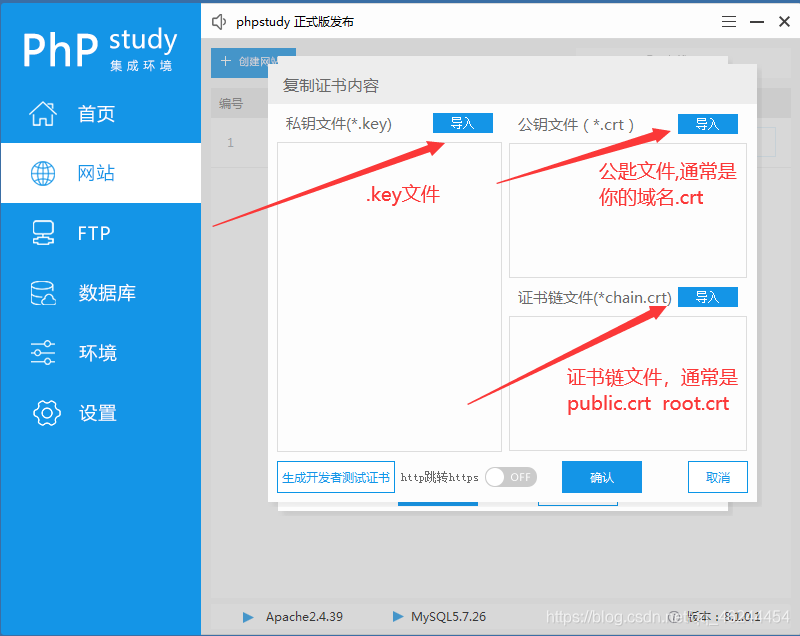Cancel with the 取消 button
Image resolution: width=800 pixels, height=636 pixels.
[x=717, y=477]
